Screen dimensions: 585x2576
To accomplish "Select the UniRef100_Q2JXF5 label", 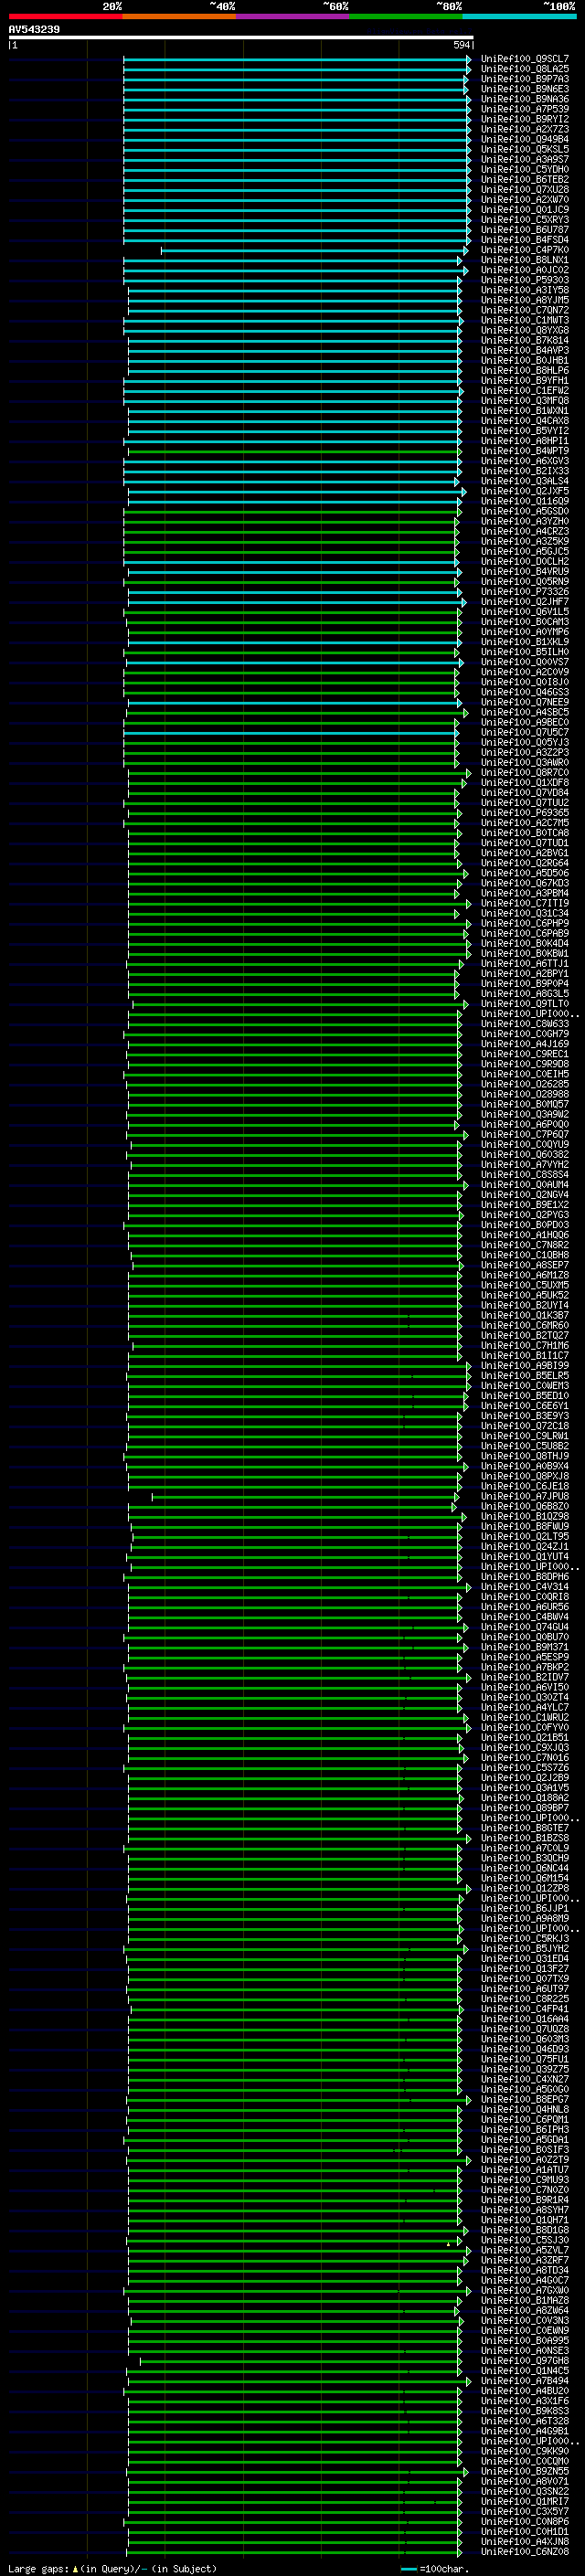I will [525, 491].
